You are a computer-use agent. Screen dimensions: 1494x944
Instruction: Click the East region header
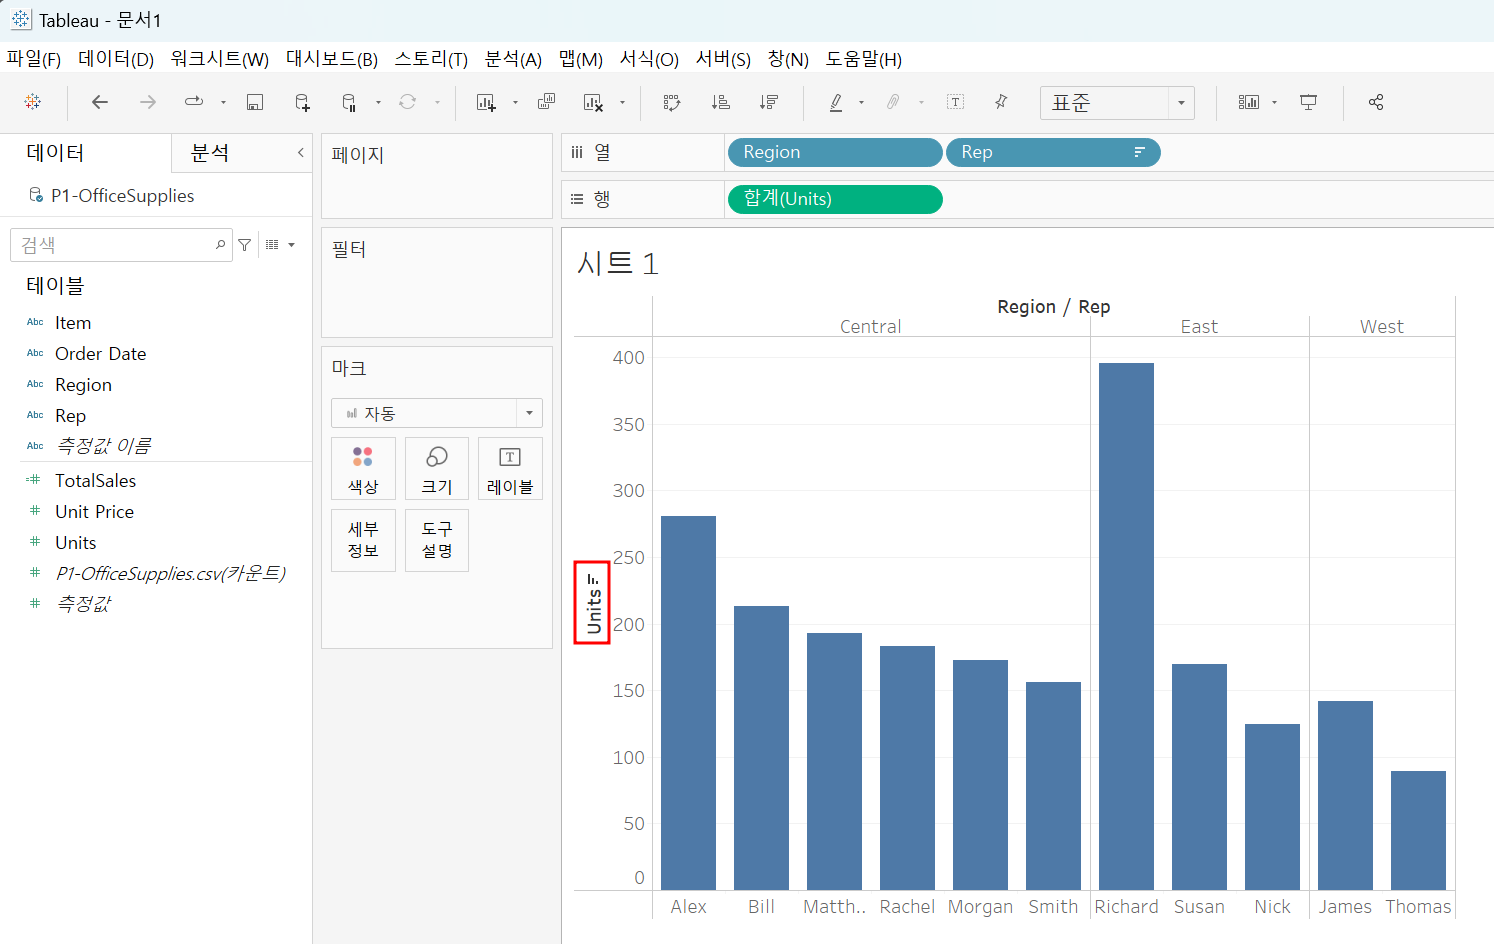pyautogui.click(x=1198, y=326)
